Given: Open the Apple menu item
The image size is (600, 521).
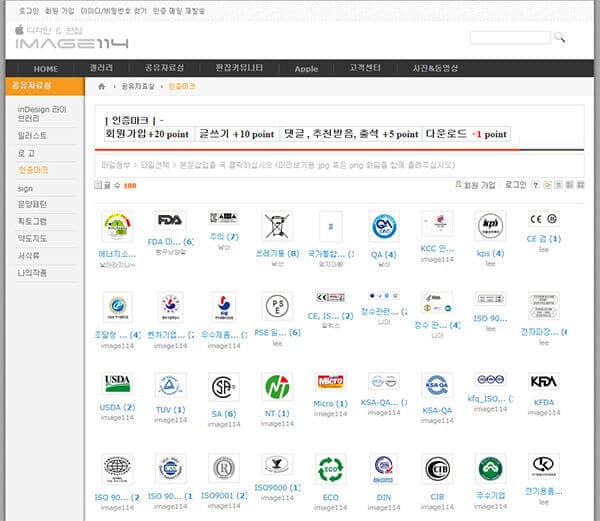Looking at the screenshot, I should pos(307,69).
